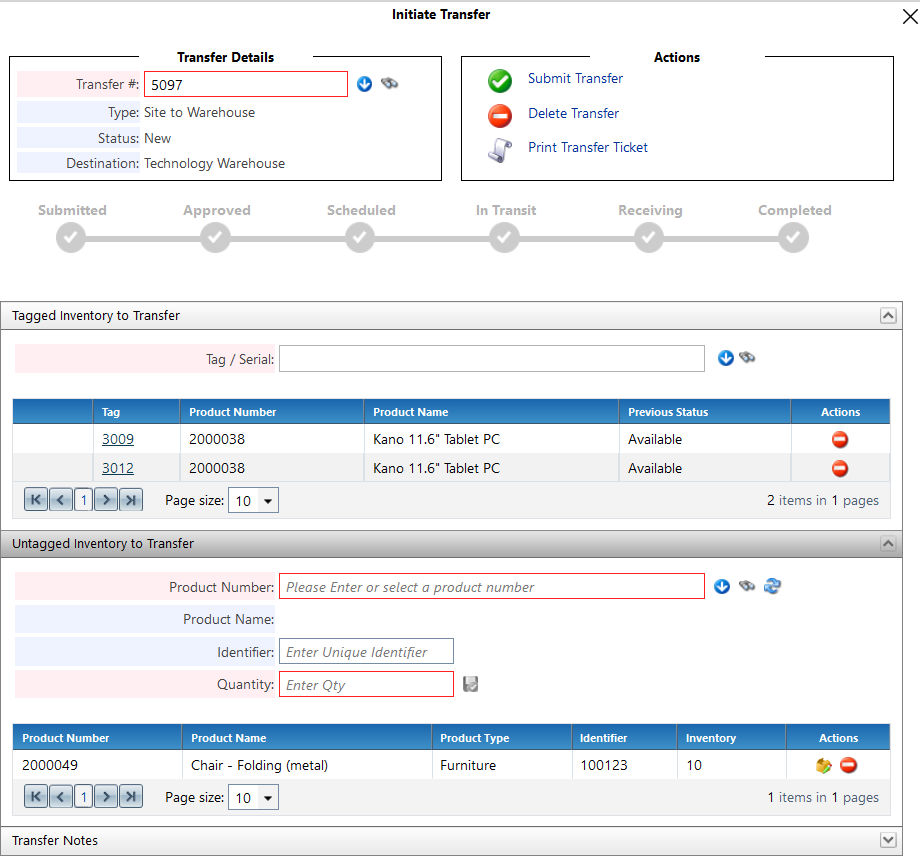The width and height of the screenshot is (920, 858).
Task: Click the Transfer Notes panel title
Action: (55, 840)
